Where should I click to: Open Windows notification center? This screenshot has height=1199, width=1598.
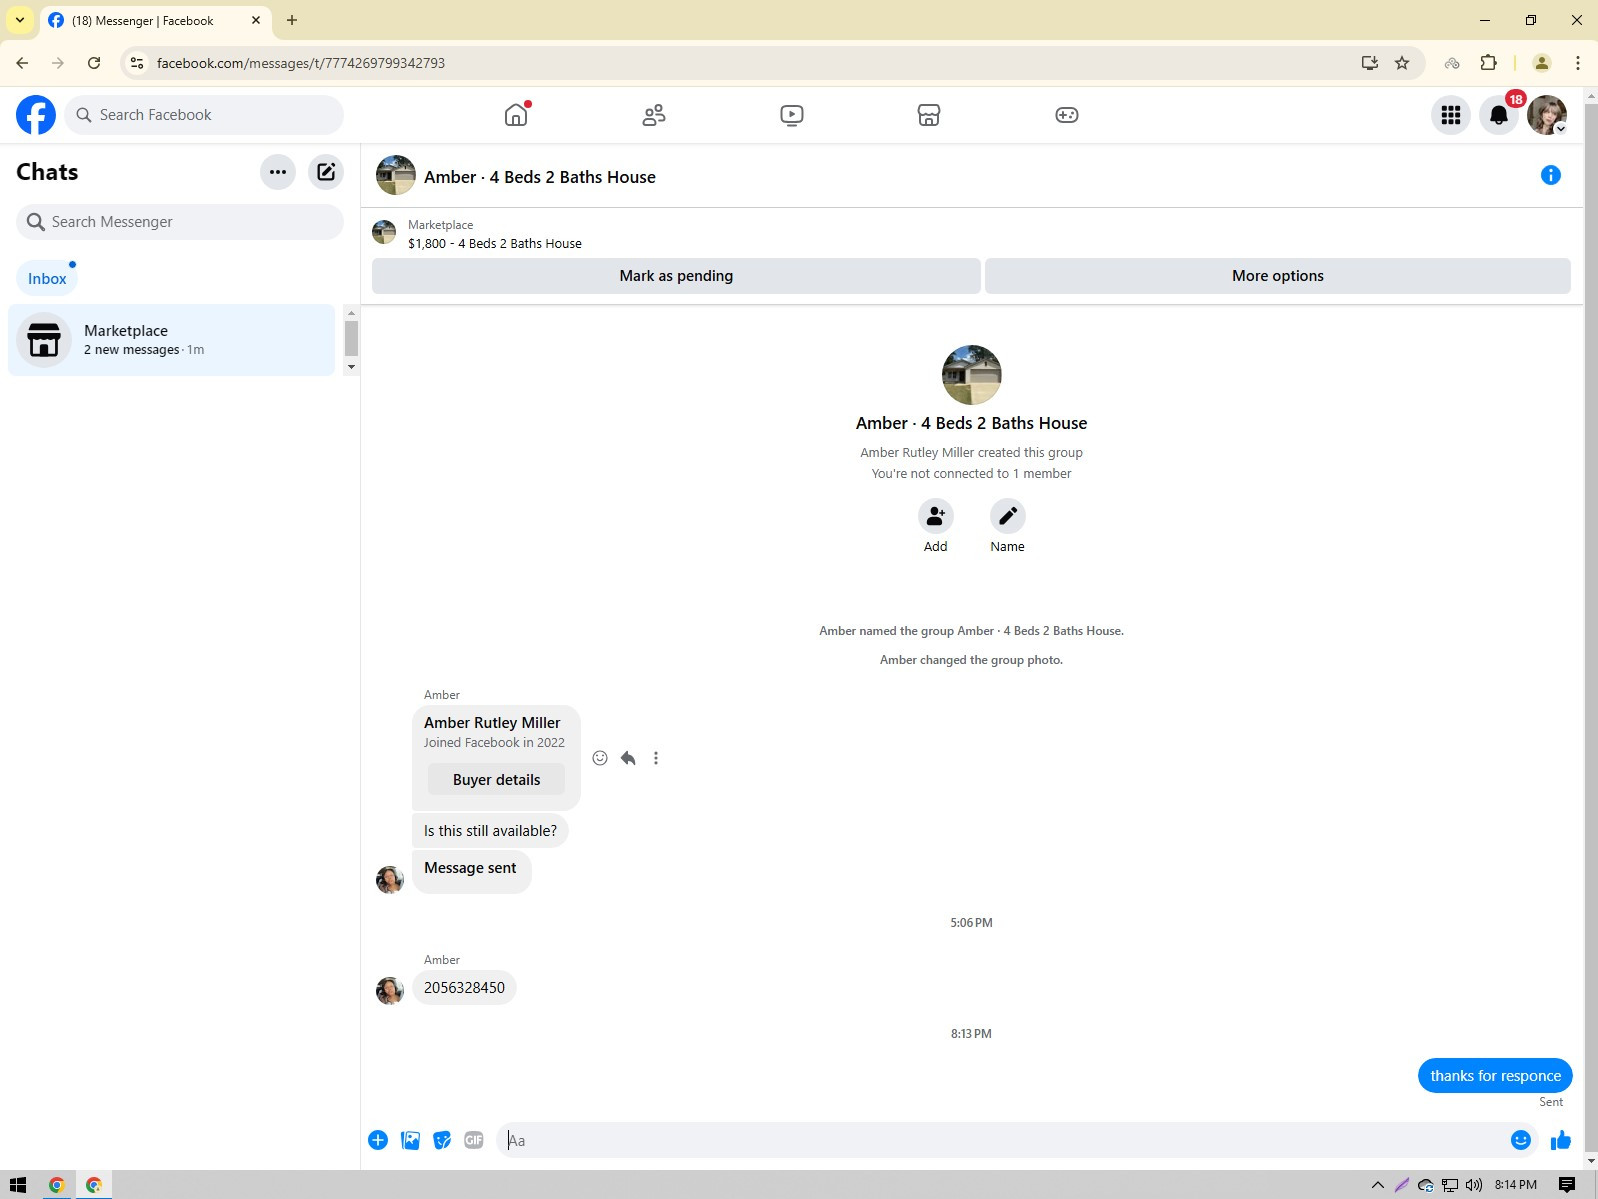[x=1567, y=1185]
